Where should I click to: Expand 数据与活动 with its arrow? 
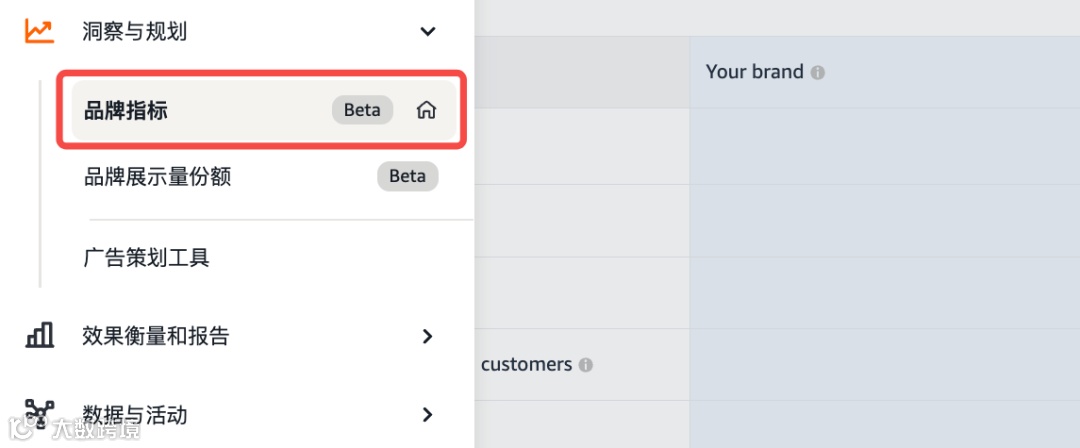428,414
